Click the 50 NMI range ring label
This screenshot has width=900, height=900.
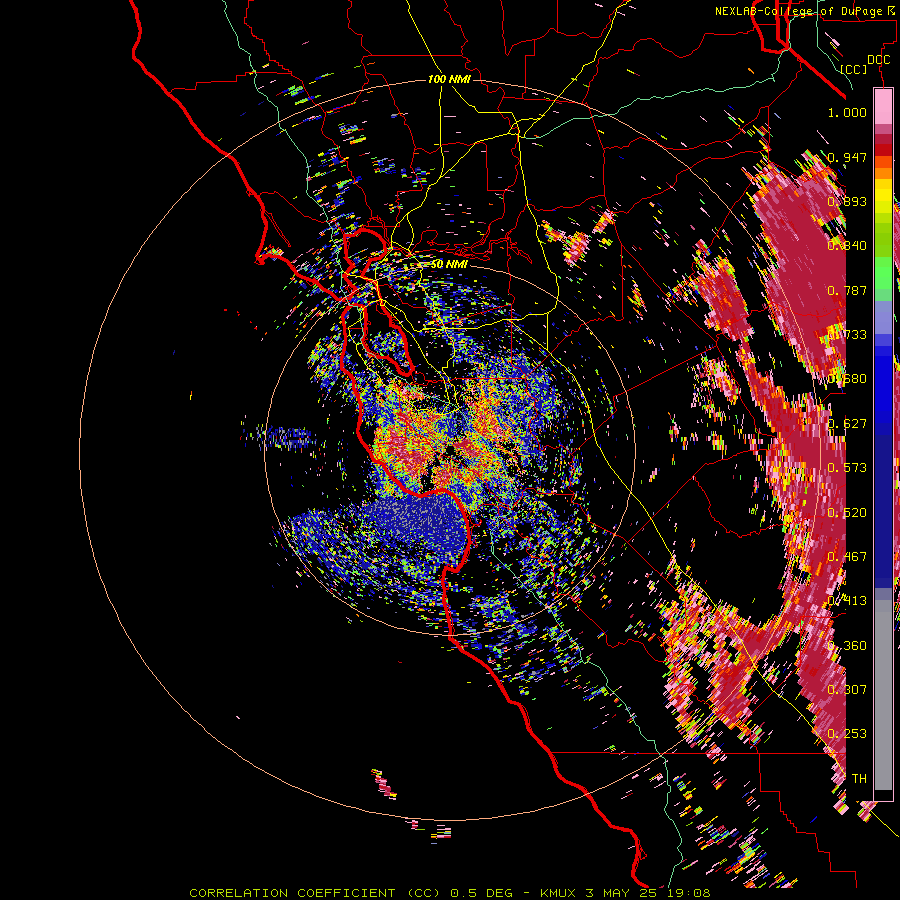[449, 264]
